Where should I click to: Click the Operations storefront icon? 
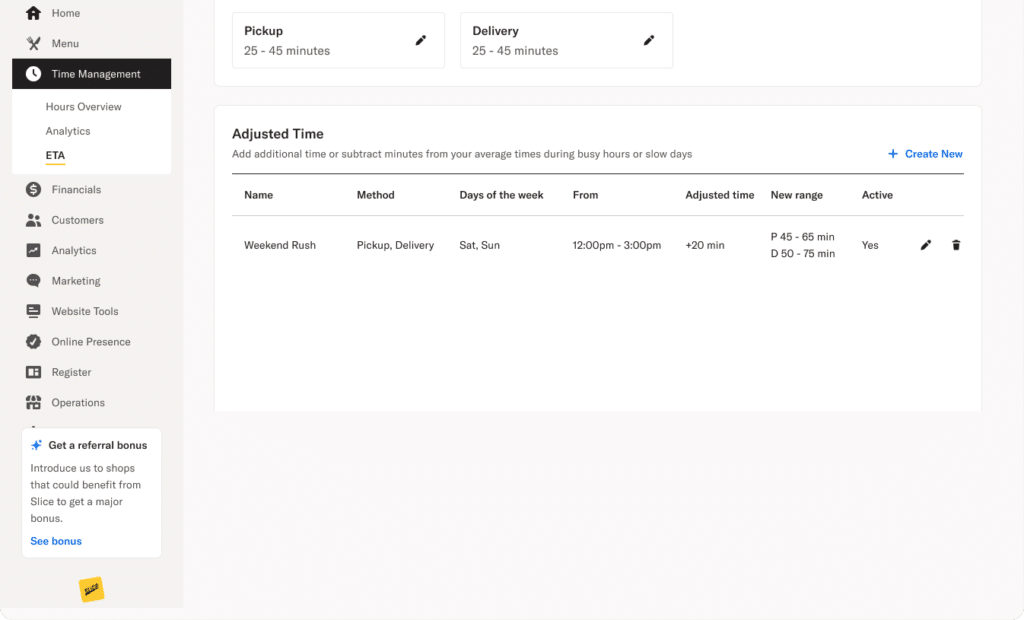coord(33,402)
